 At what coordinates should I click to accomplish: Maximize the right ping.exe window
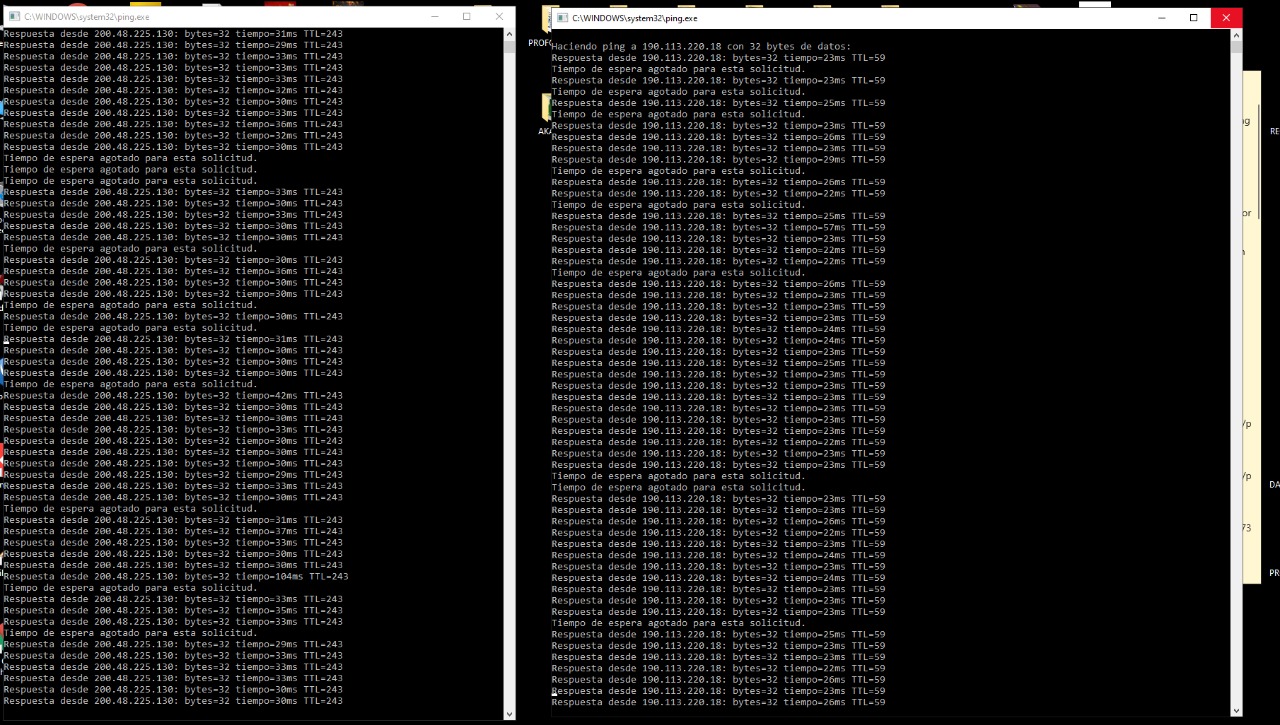coord(1194,18)
